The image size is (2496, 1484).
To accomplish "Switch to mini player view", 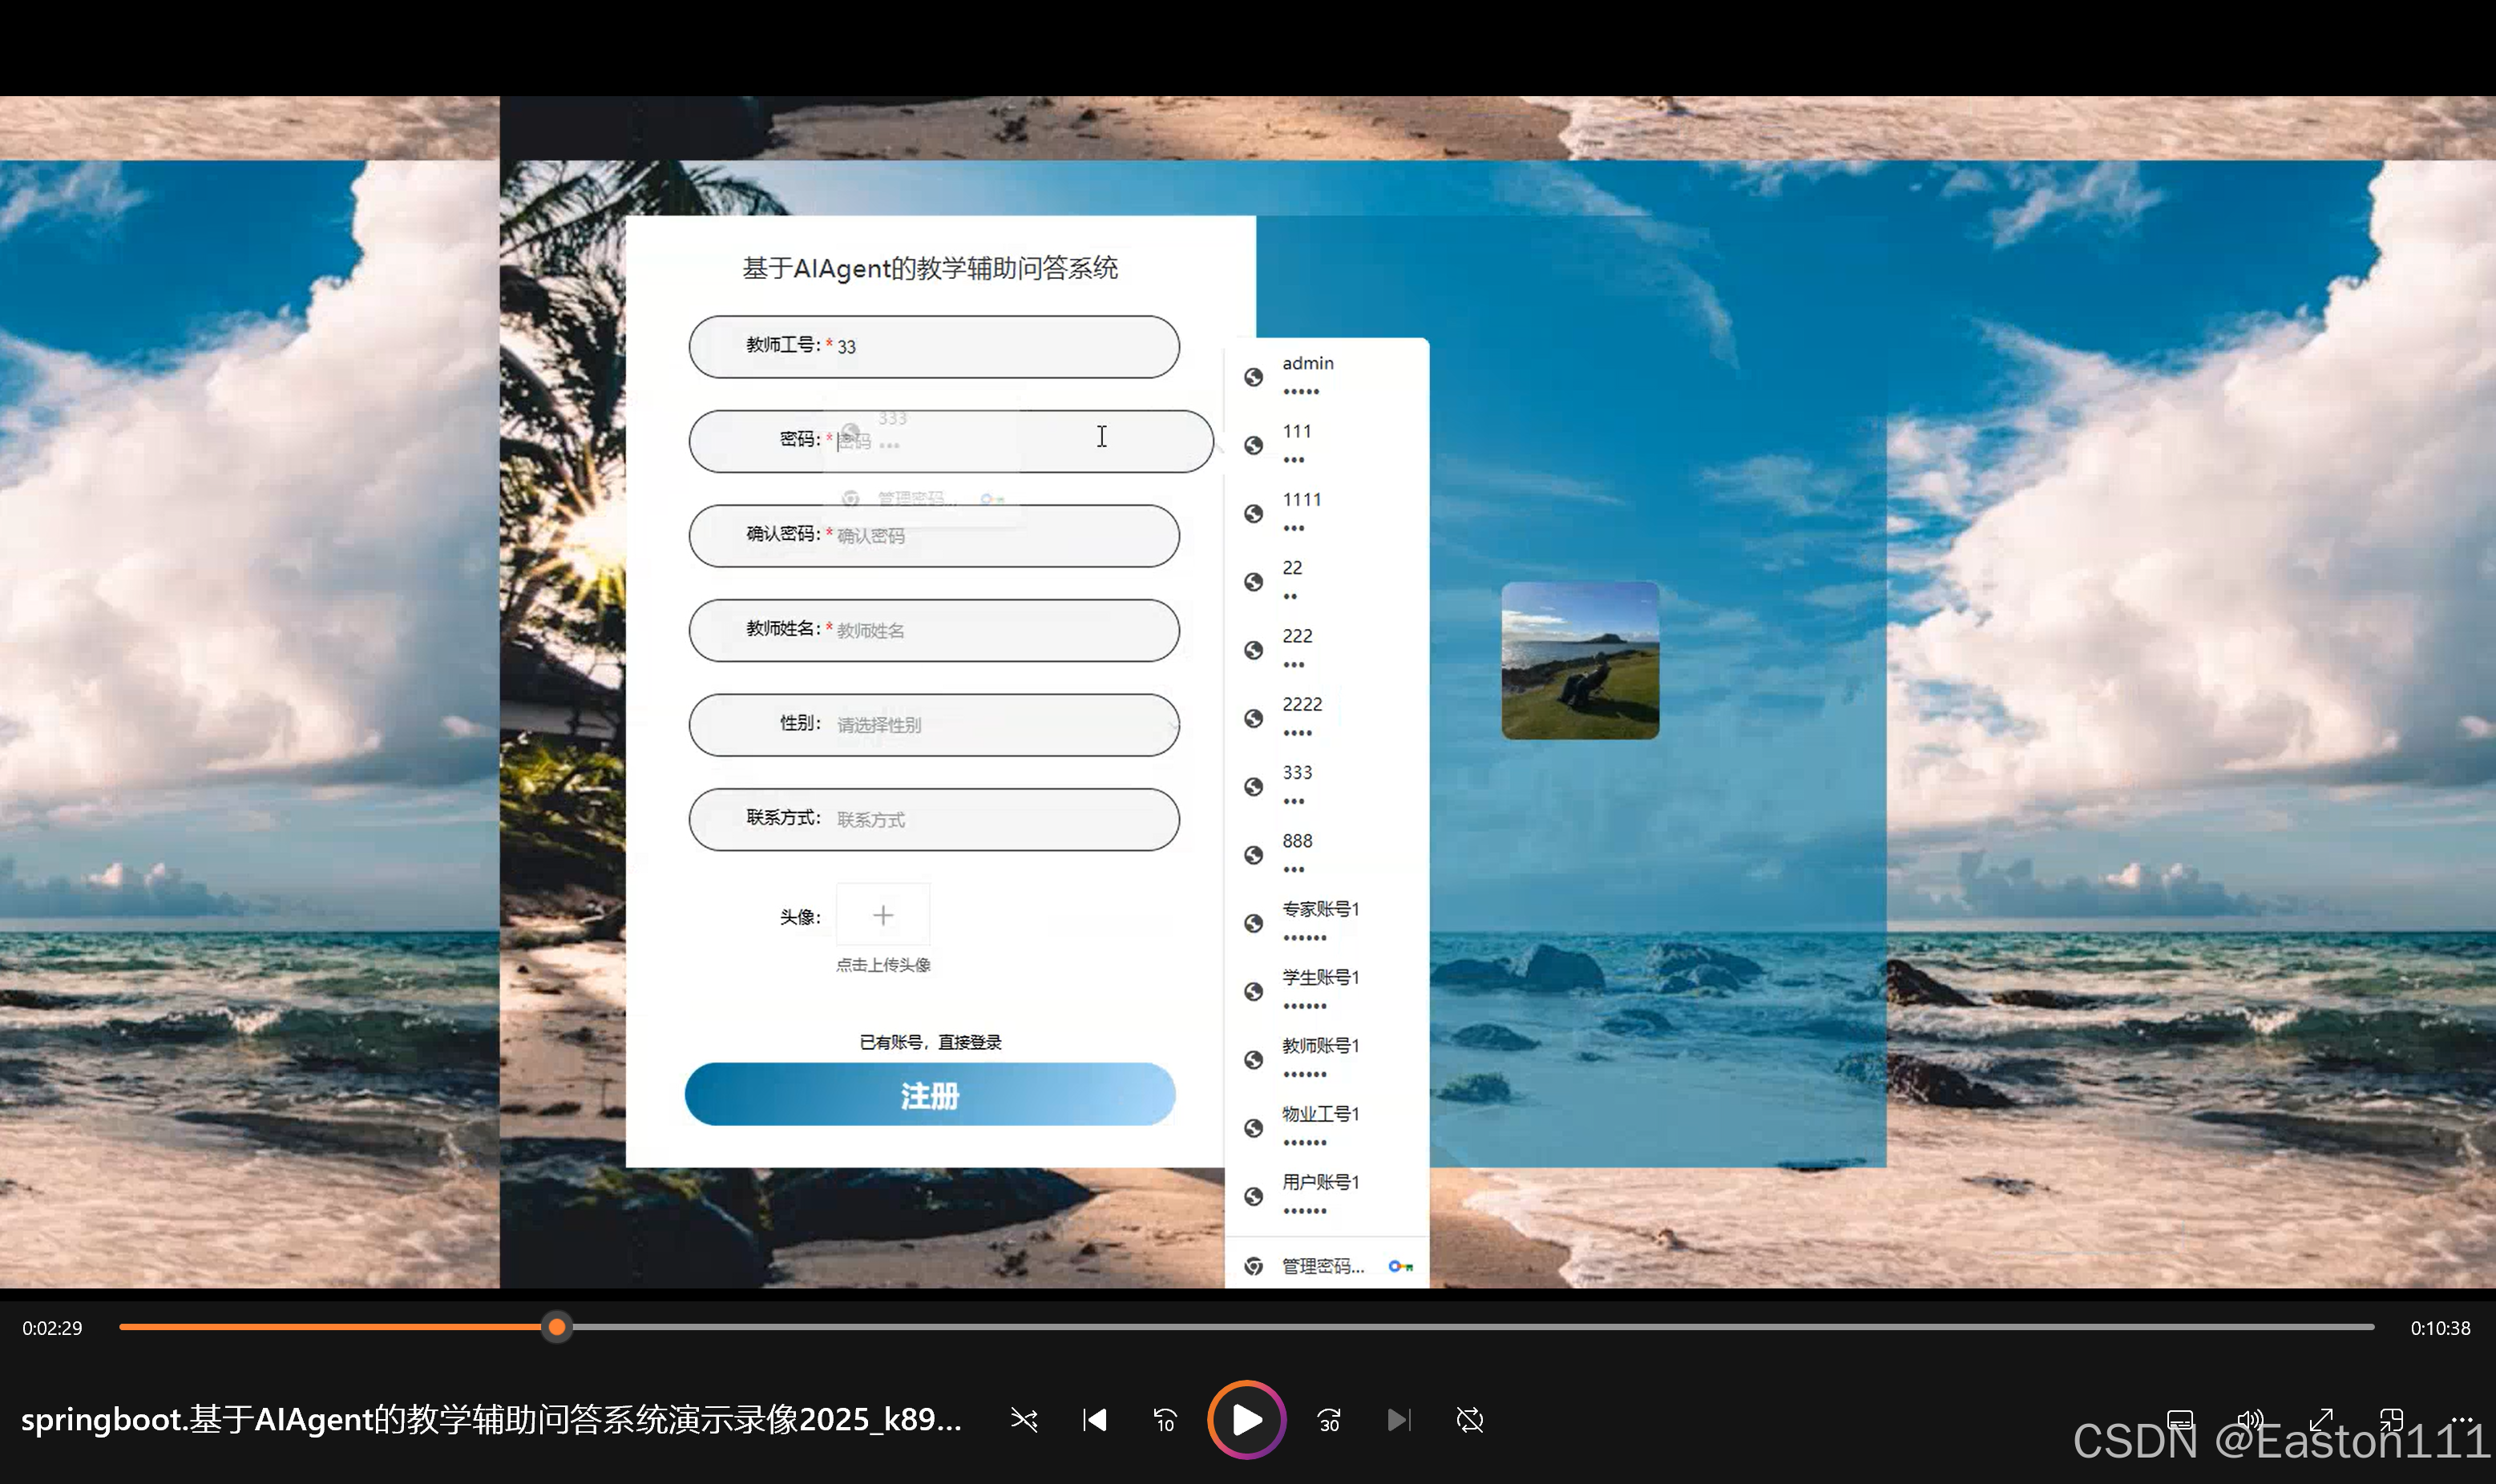I will pyautogui.click(x=2391, y=1420).
